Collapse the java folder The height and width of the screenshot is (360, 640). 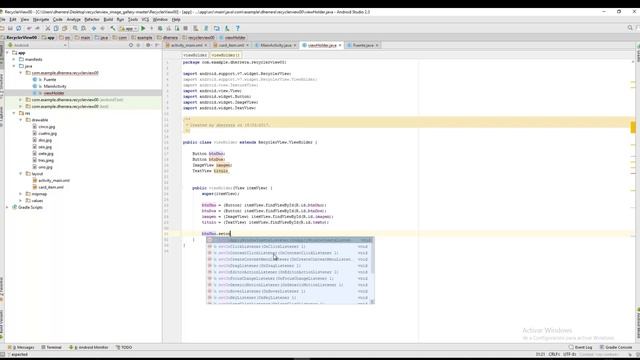[x=14, y=66]
